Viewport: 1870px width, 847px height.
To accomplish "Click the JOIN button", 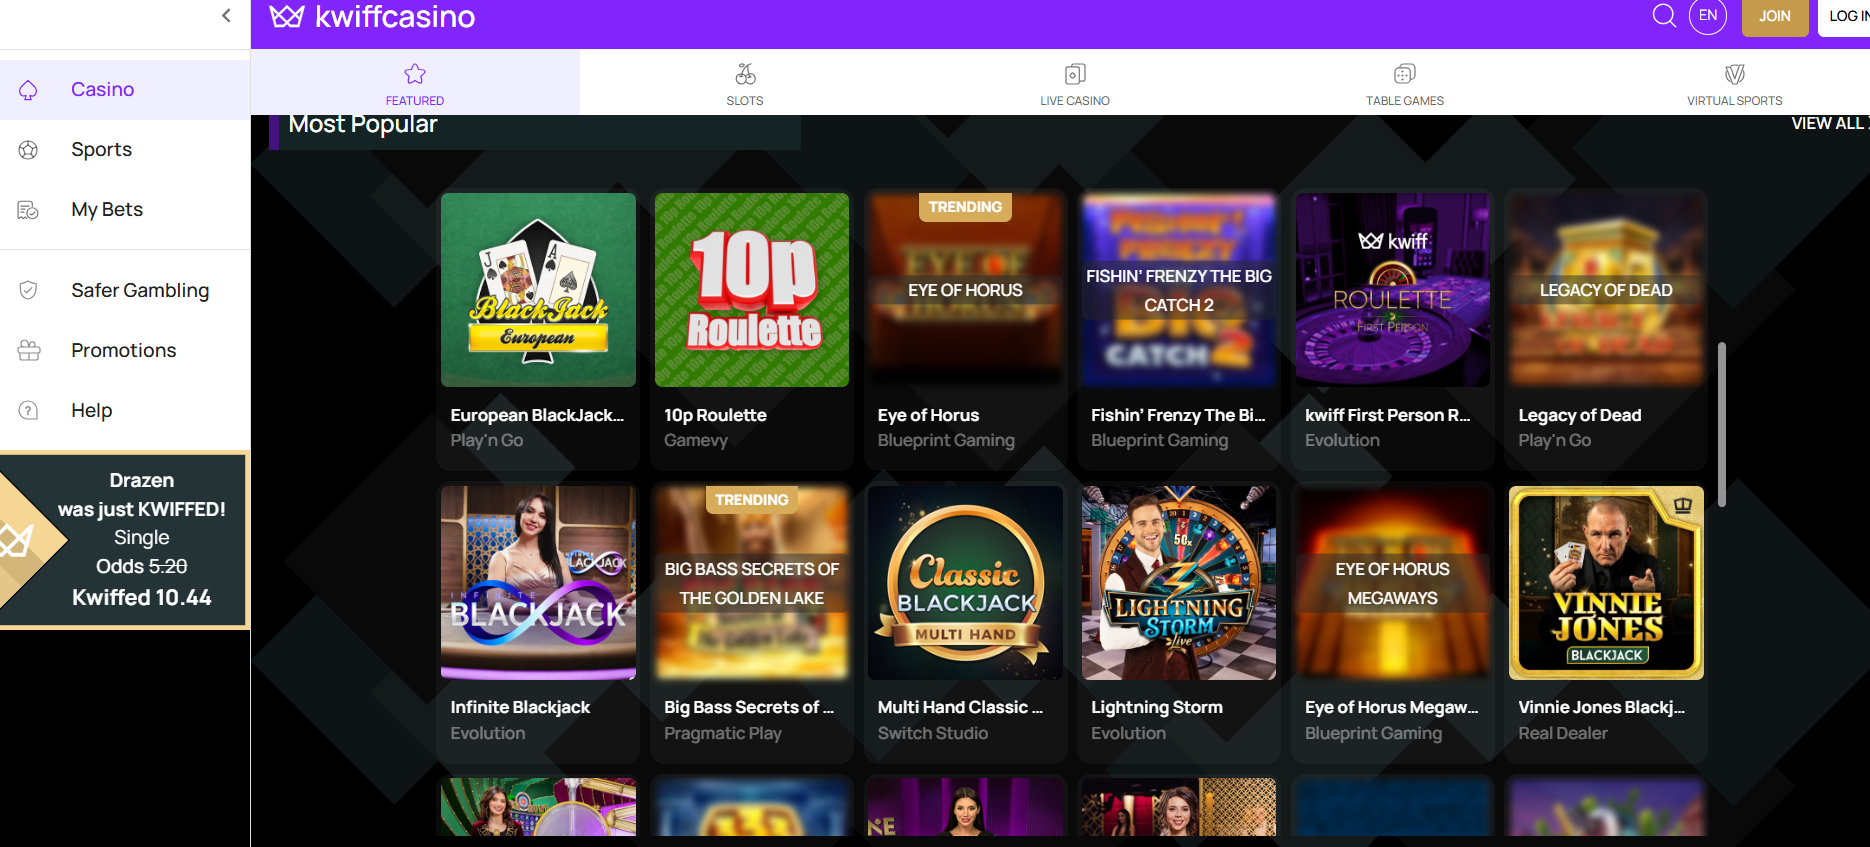I will [x=1775, y=17].
